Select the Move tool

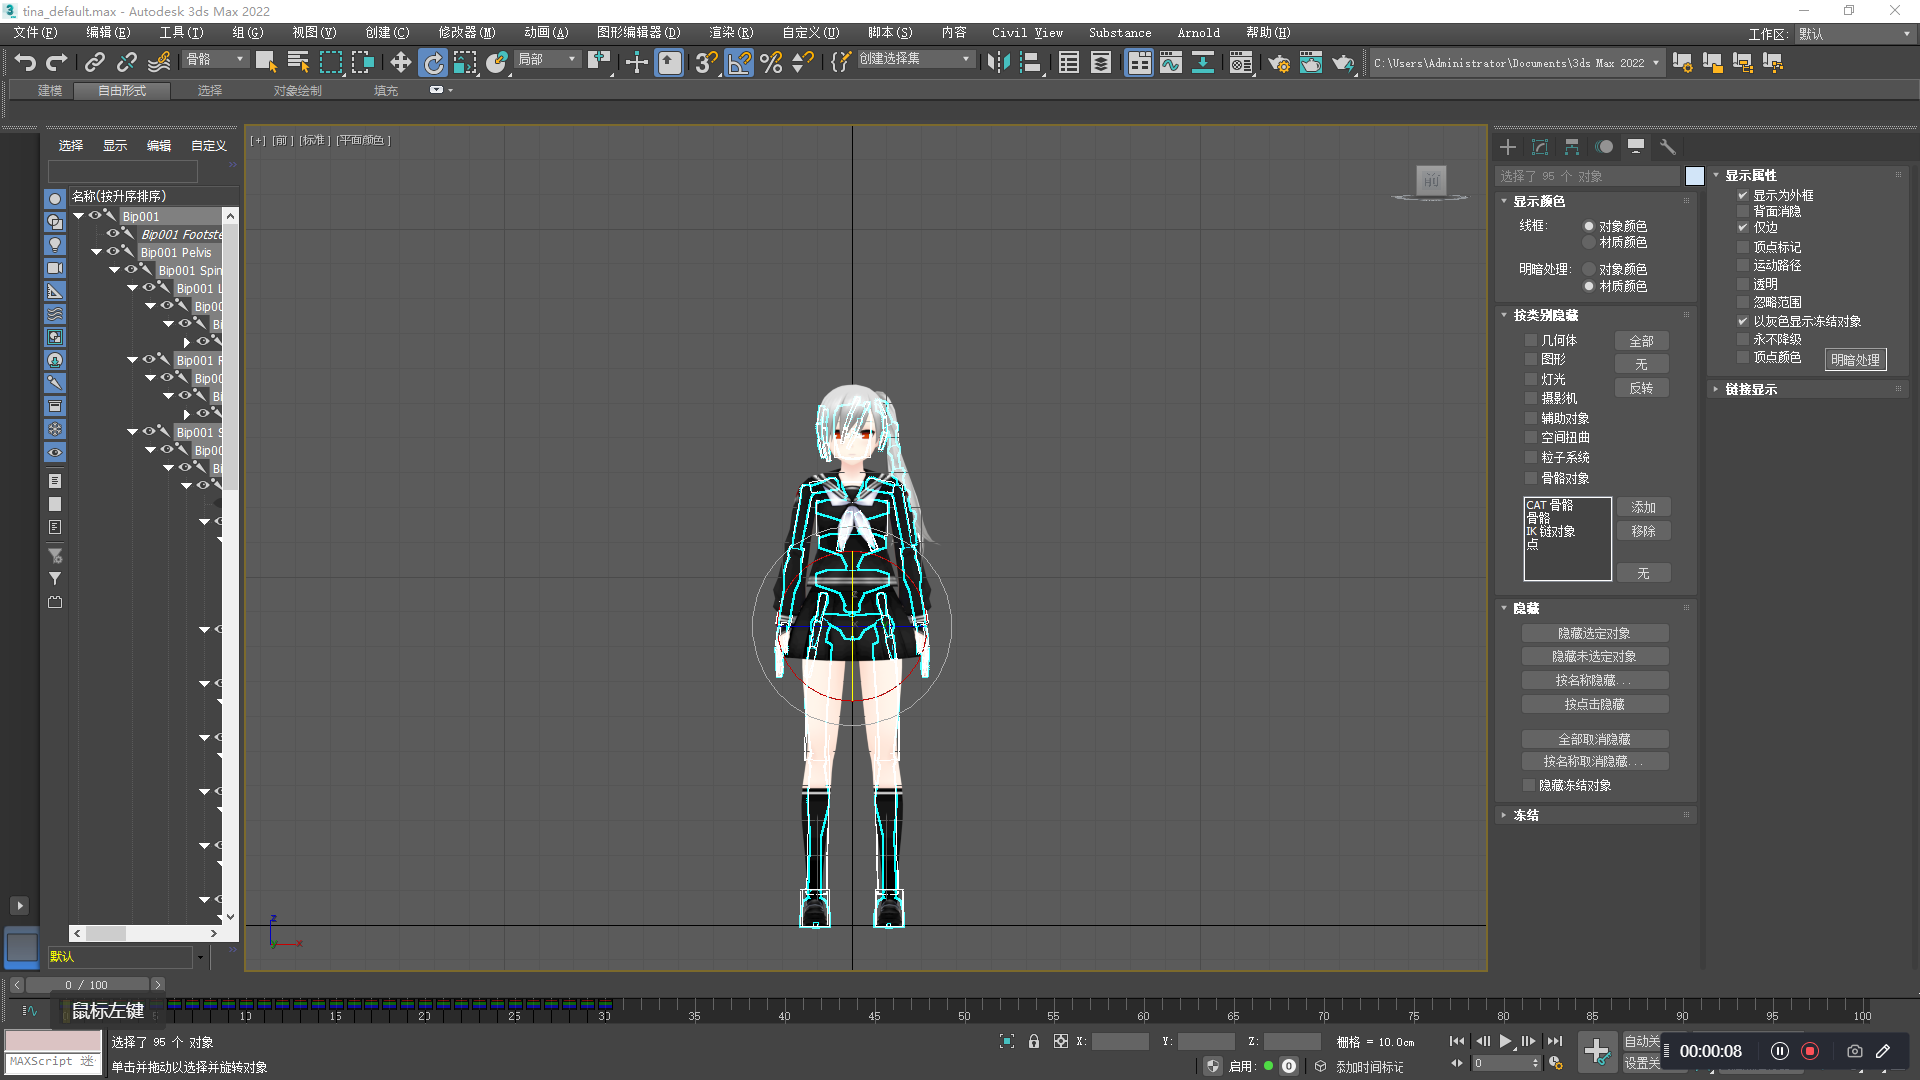(x=400, y=62)
